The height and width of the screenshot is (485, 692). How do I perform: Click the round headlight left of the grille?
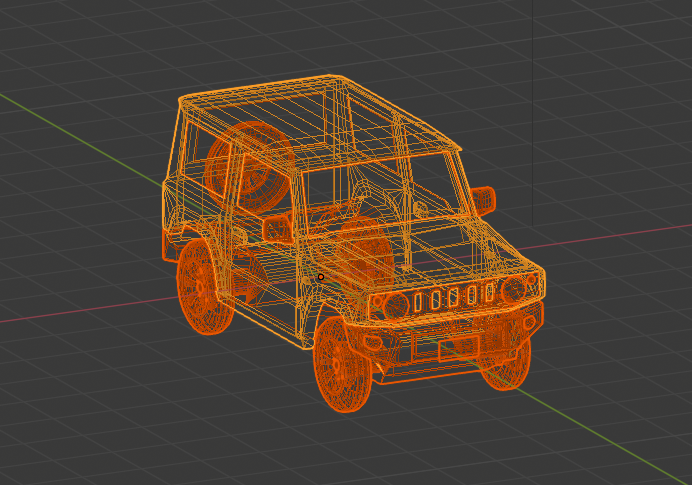point(395,305)
